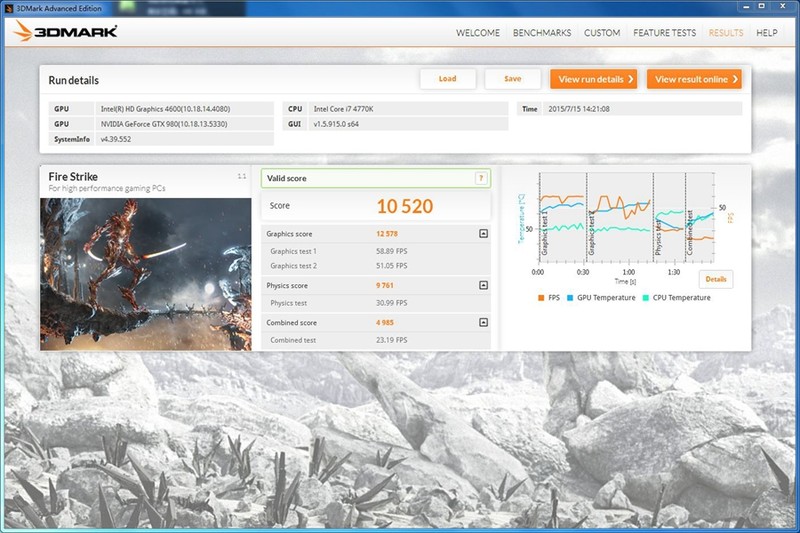
Task: Select the Graphics score value 12 578
Action: point(387,234)
